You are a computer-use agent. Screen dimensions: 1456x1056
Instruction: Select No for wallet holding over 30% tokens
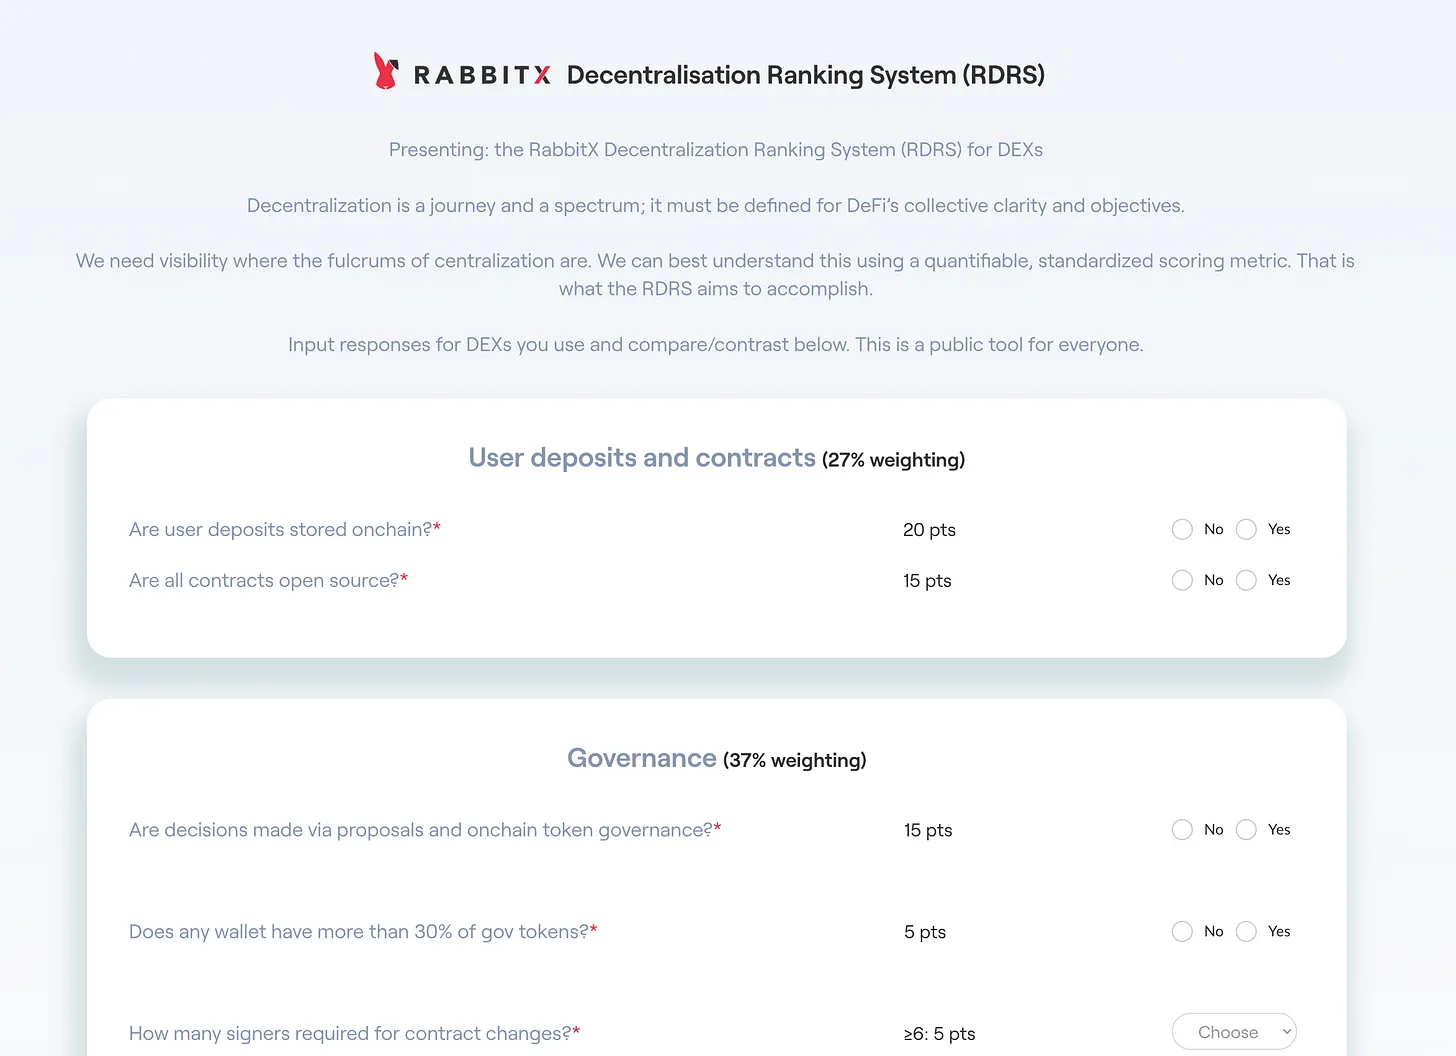(1182, 932)
